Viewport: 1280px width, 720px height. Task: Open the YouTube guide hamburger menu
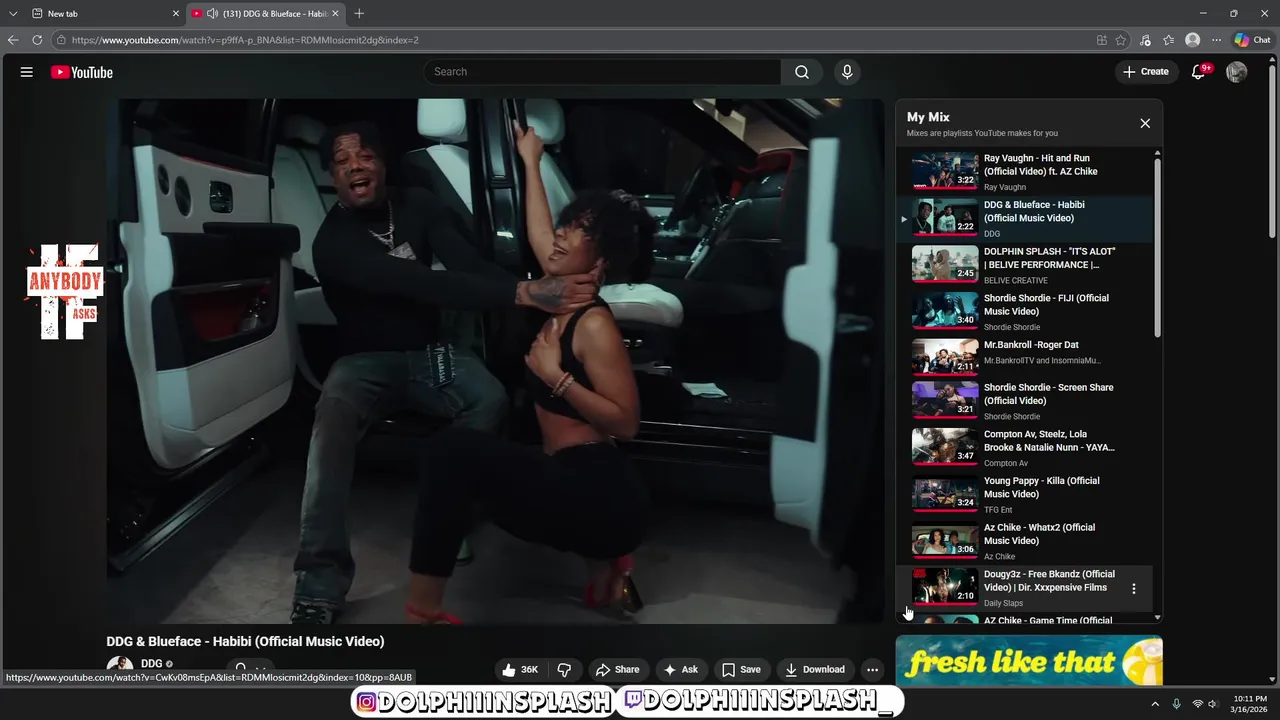(x=27, y=72)
